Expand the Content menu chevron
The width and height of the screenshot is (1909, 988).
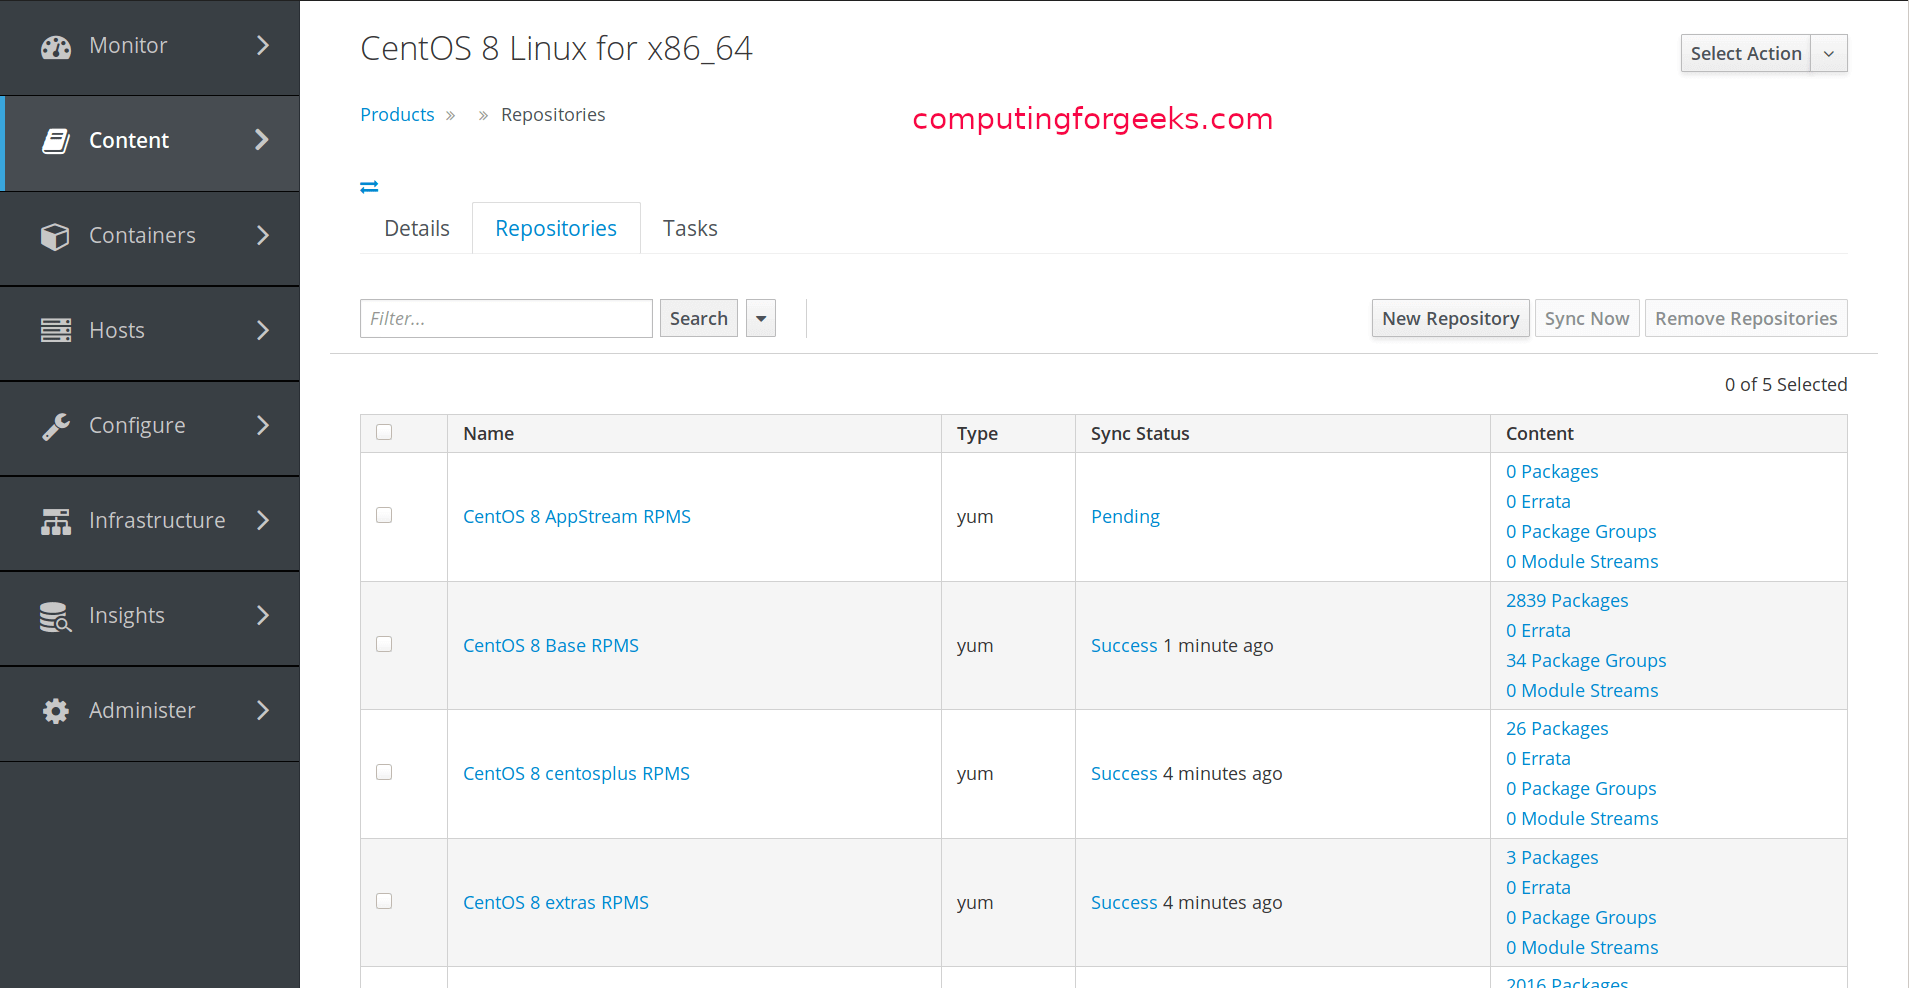pos(262,140)
